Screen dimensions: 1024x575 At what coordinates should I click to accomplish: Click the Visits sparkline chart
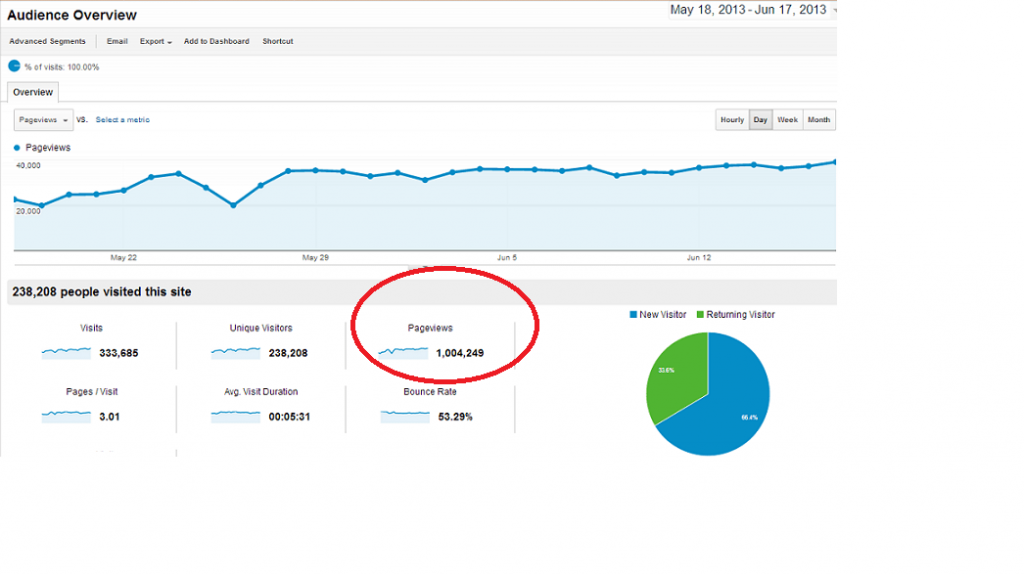click(x=66, y=353)
